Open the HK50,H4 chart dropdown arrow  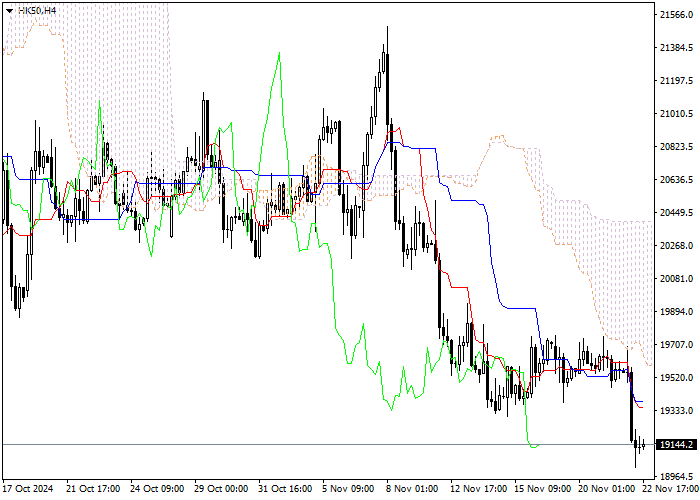coord(9,11)
